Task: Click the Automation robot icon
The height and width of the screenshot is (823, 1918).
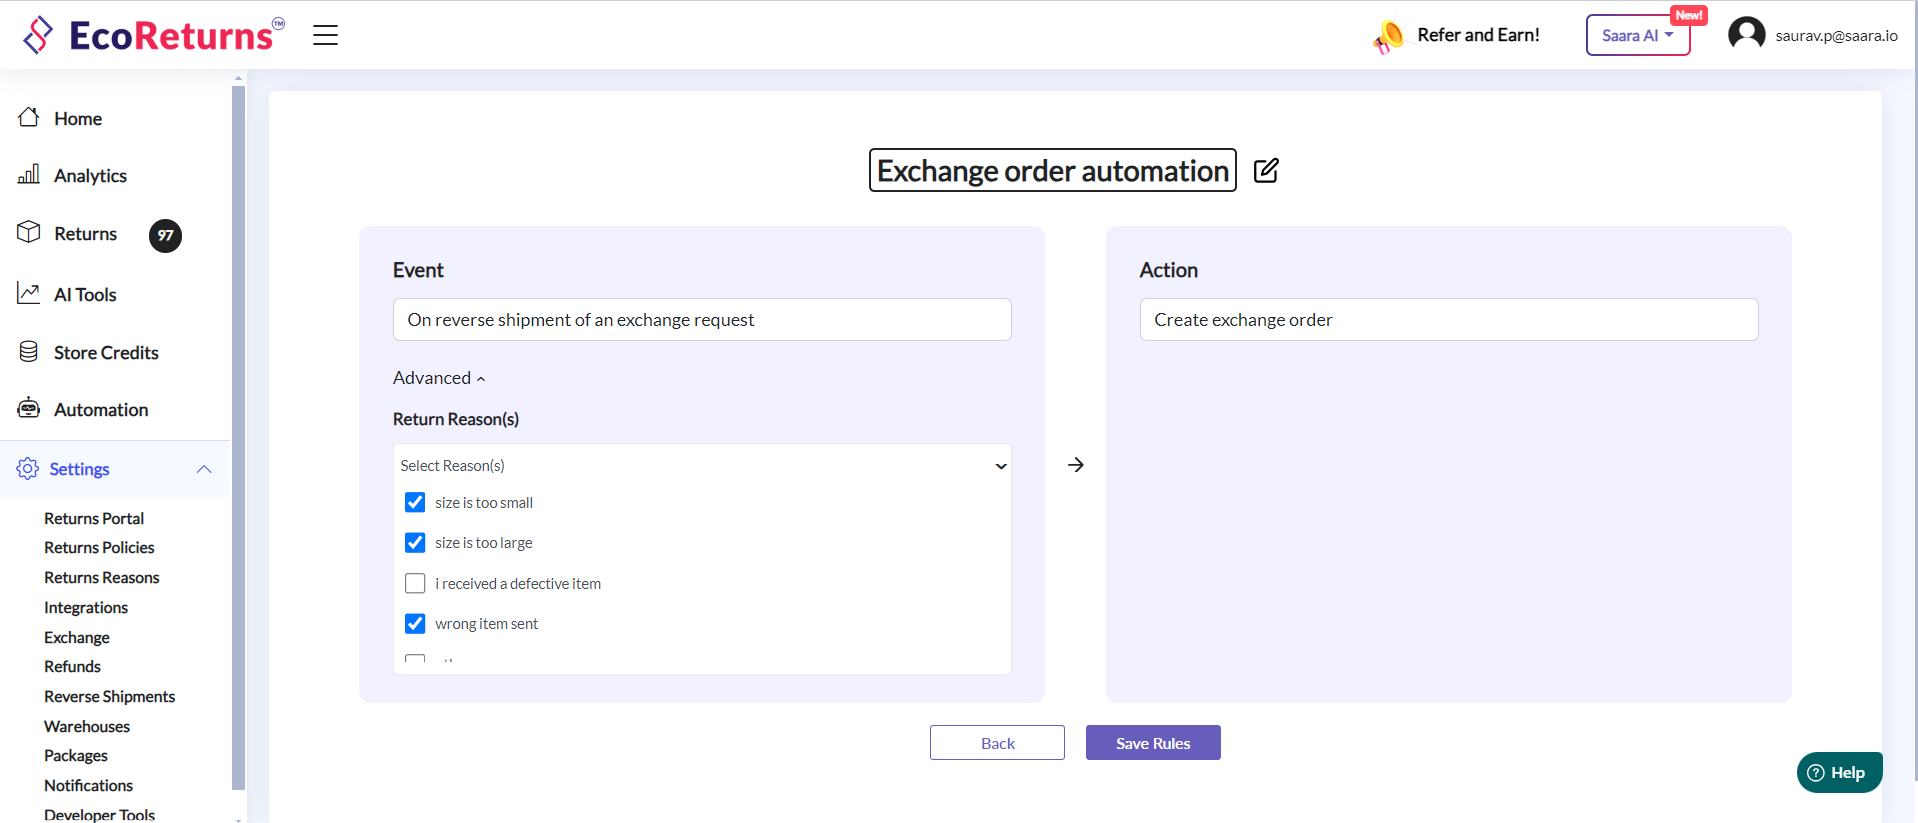Action: point(29,409)
